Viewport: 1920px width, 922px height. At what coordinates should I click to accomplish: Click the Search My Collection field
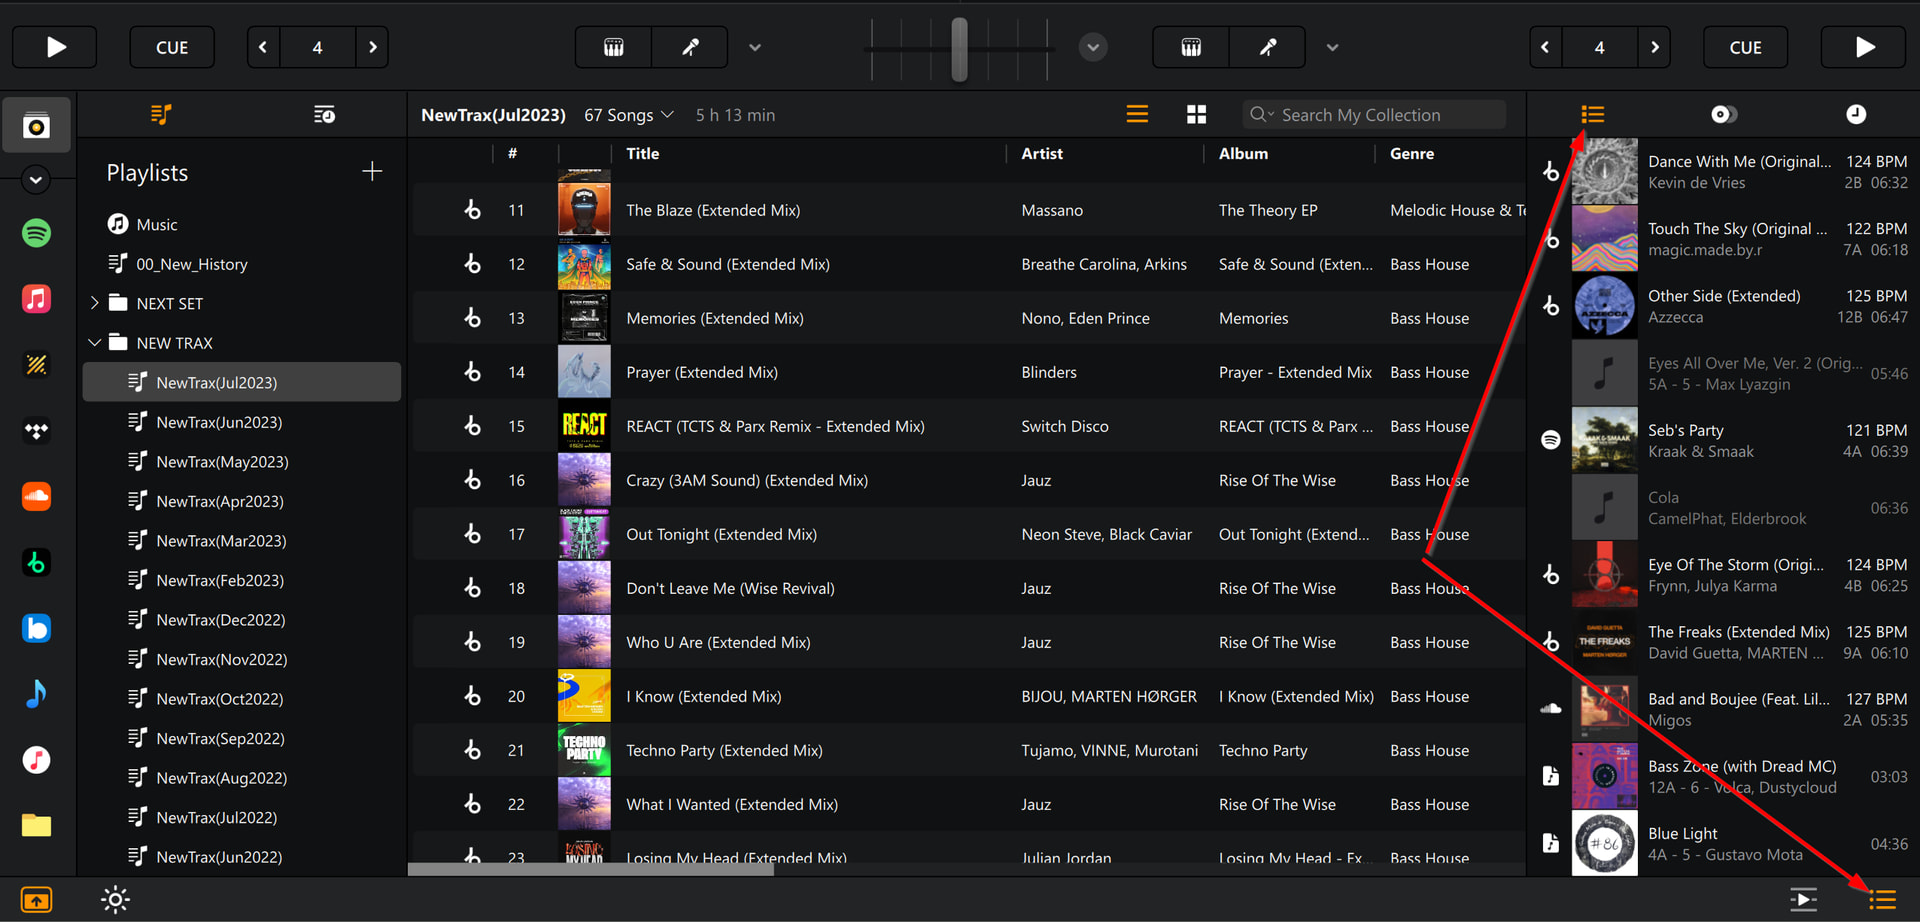click(x=1380, y=115)
